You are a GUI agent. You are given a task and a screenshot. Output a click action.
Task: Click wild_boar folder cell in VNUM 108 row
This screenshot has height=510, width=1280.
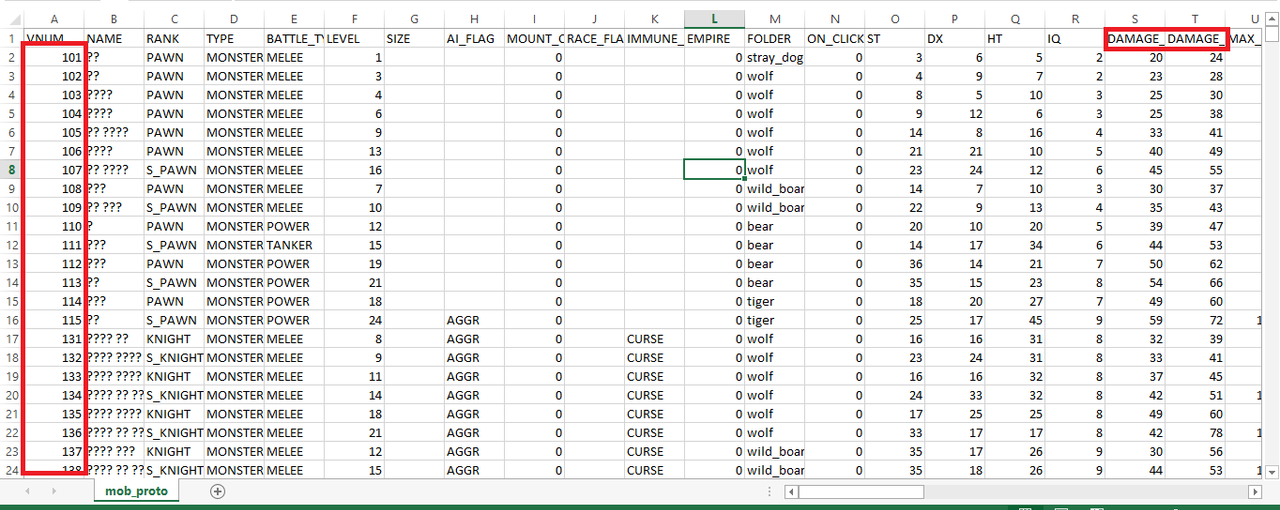click(774, 189)
